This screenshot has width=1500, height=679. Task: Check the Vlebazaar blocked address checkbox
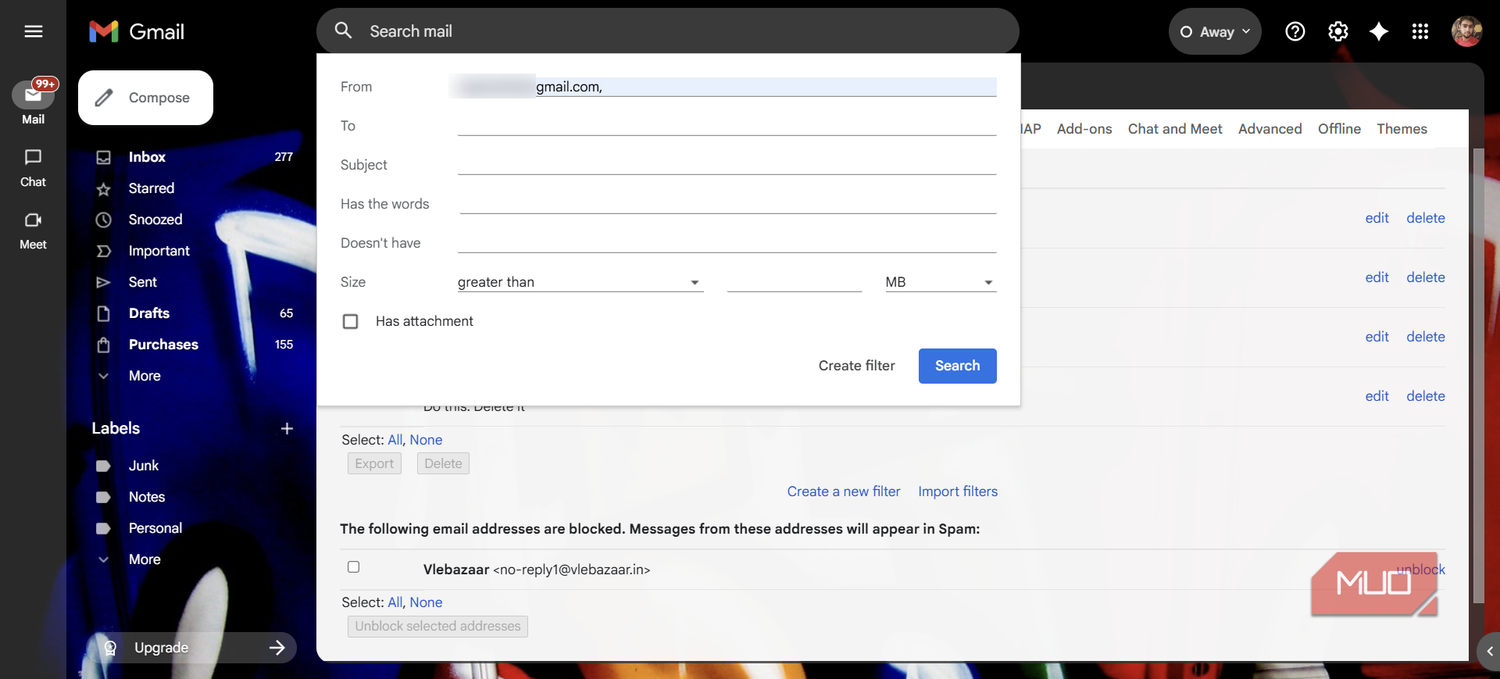pos(353,567)
